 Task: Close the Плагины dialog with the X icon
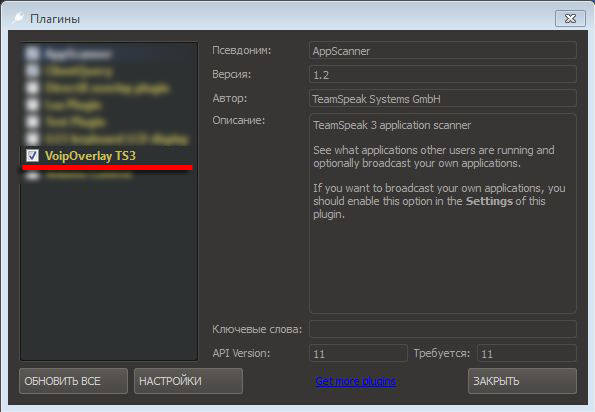570,18
